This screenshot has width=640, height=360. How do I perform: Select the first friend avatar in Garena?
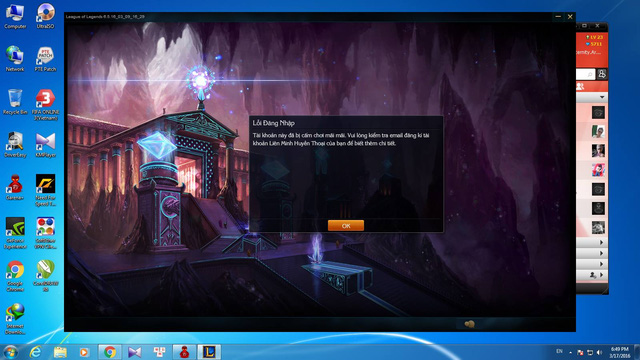point(598,112)
